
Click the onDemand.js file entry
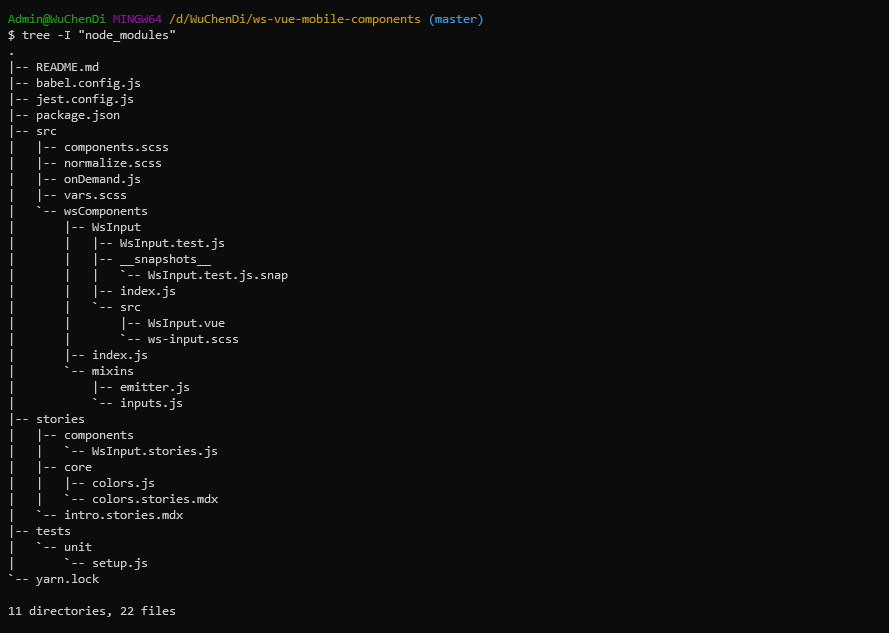pos(102,179)
